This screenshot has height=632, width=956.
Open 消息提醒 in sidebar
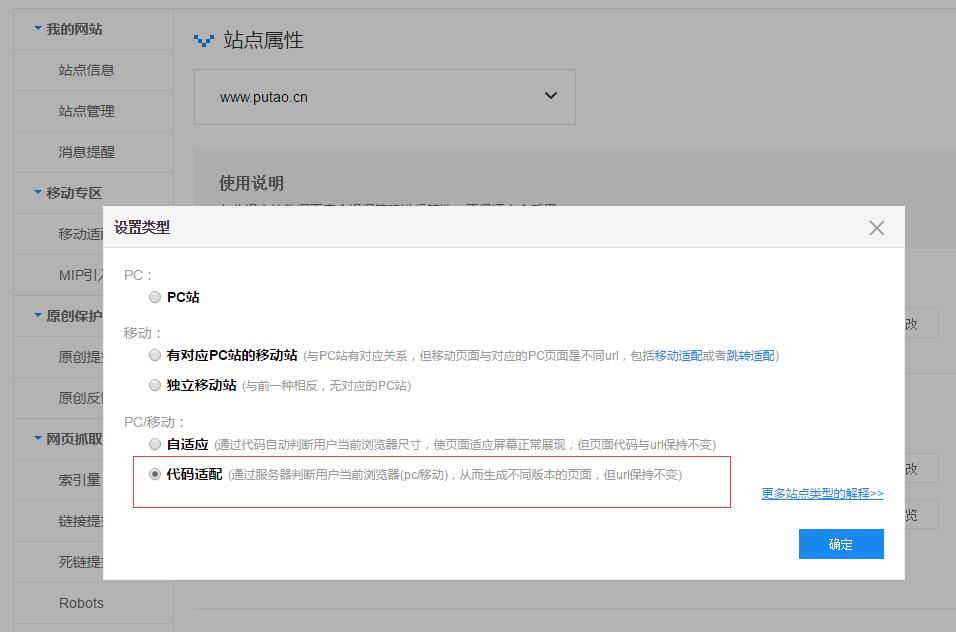(86, 152)
